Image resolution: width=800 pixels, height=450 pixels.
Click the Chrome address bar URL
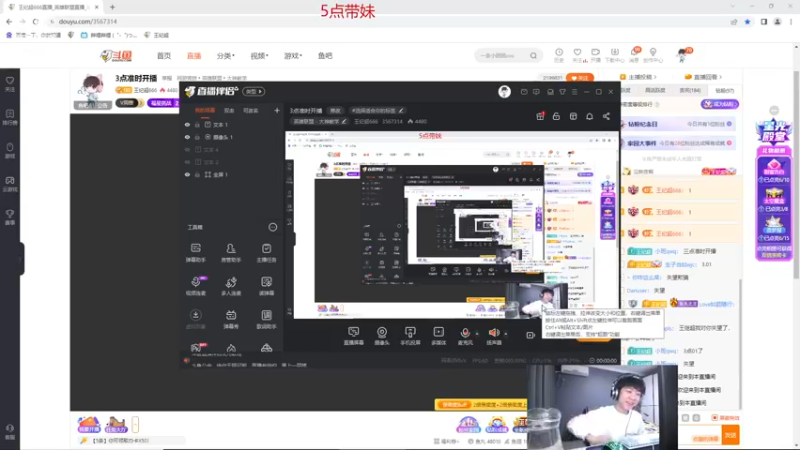(x=88, y=21)
